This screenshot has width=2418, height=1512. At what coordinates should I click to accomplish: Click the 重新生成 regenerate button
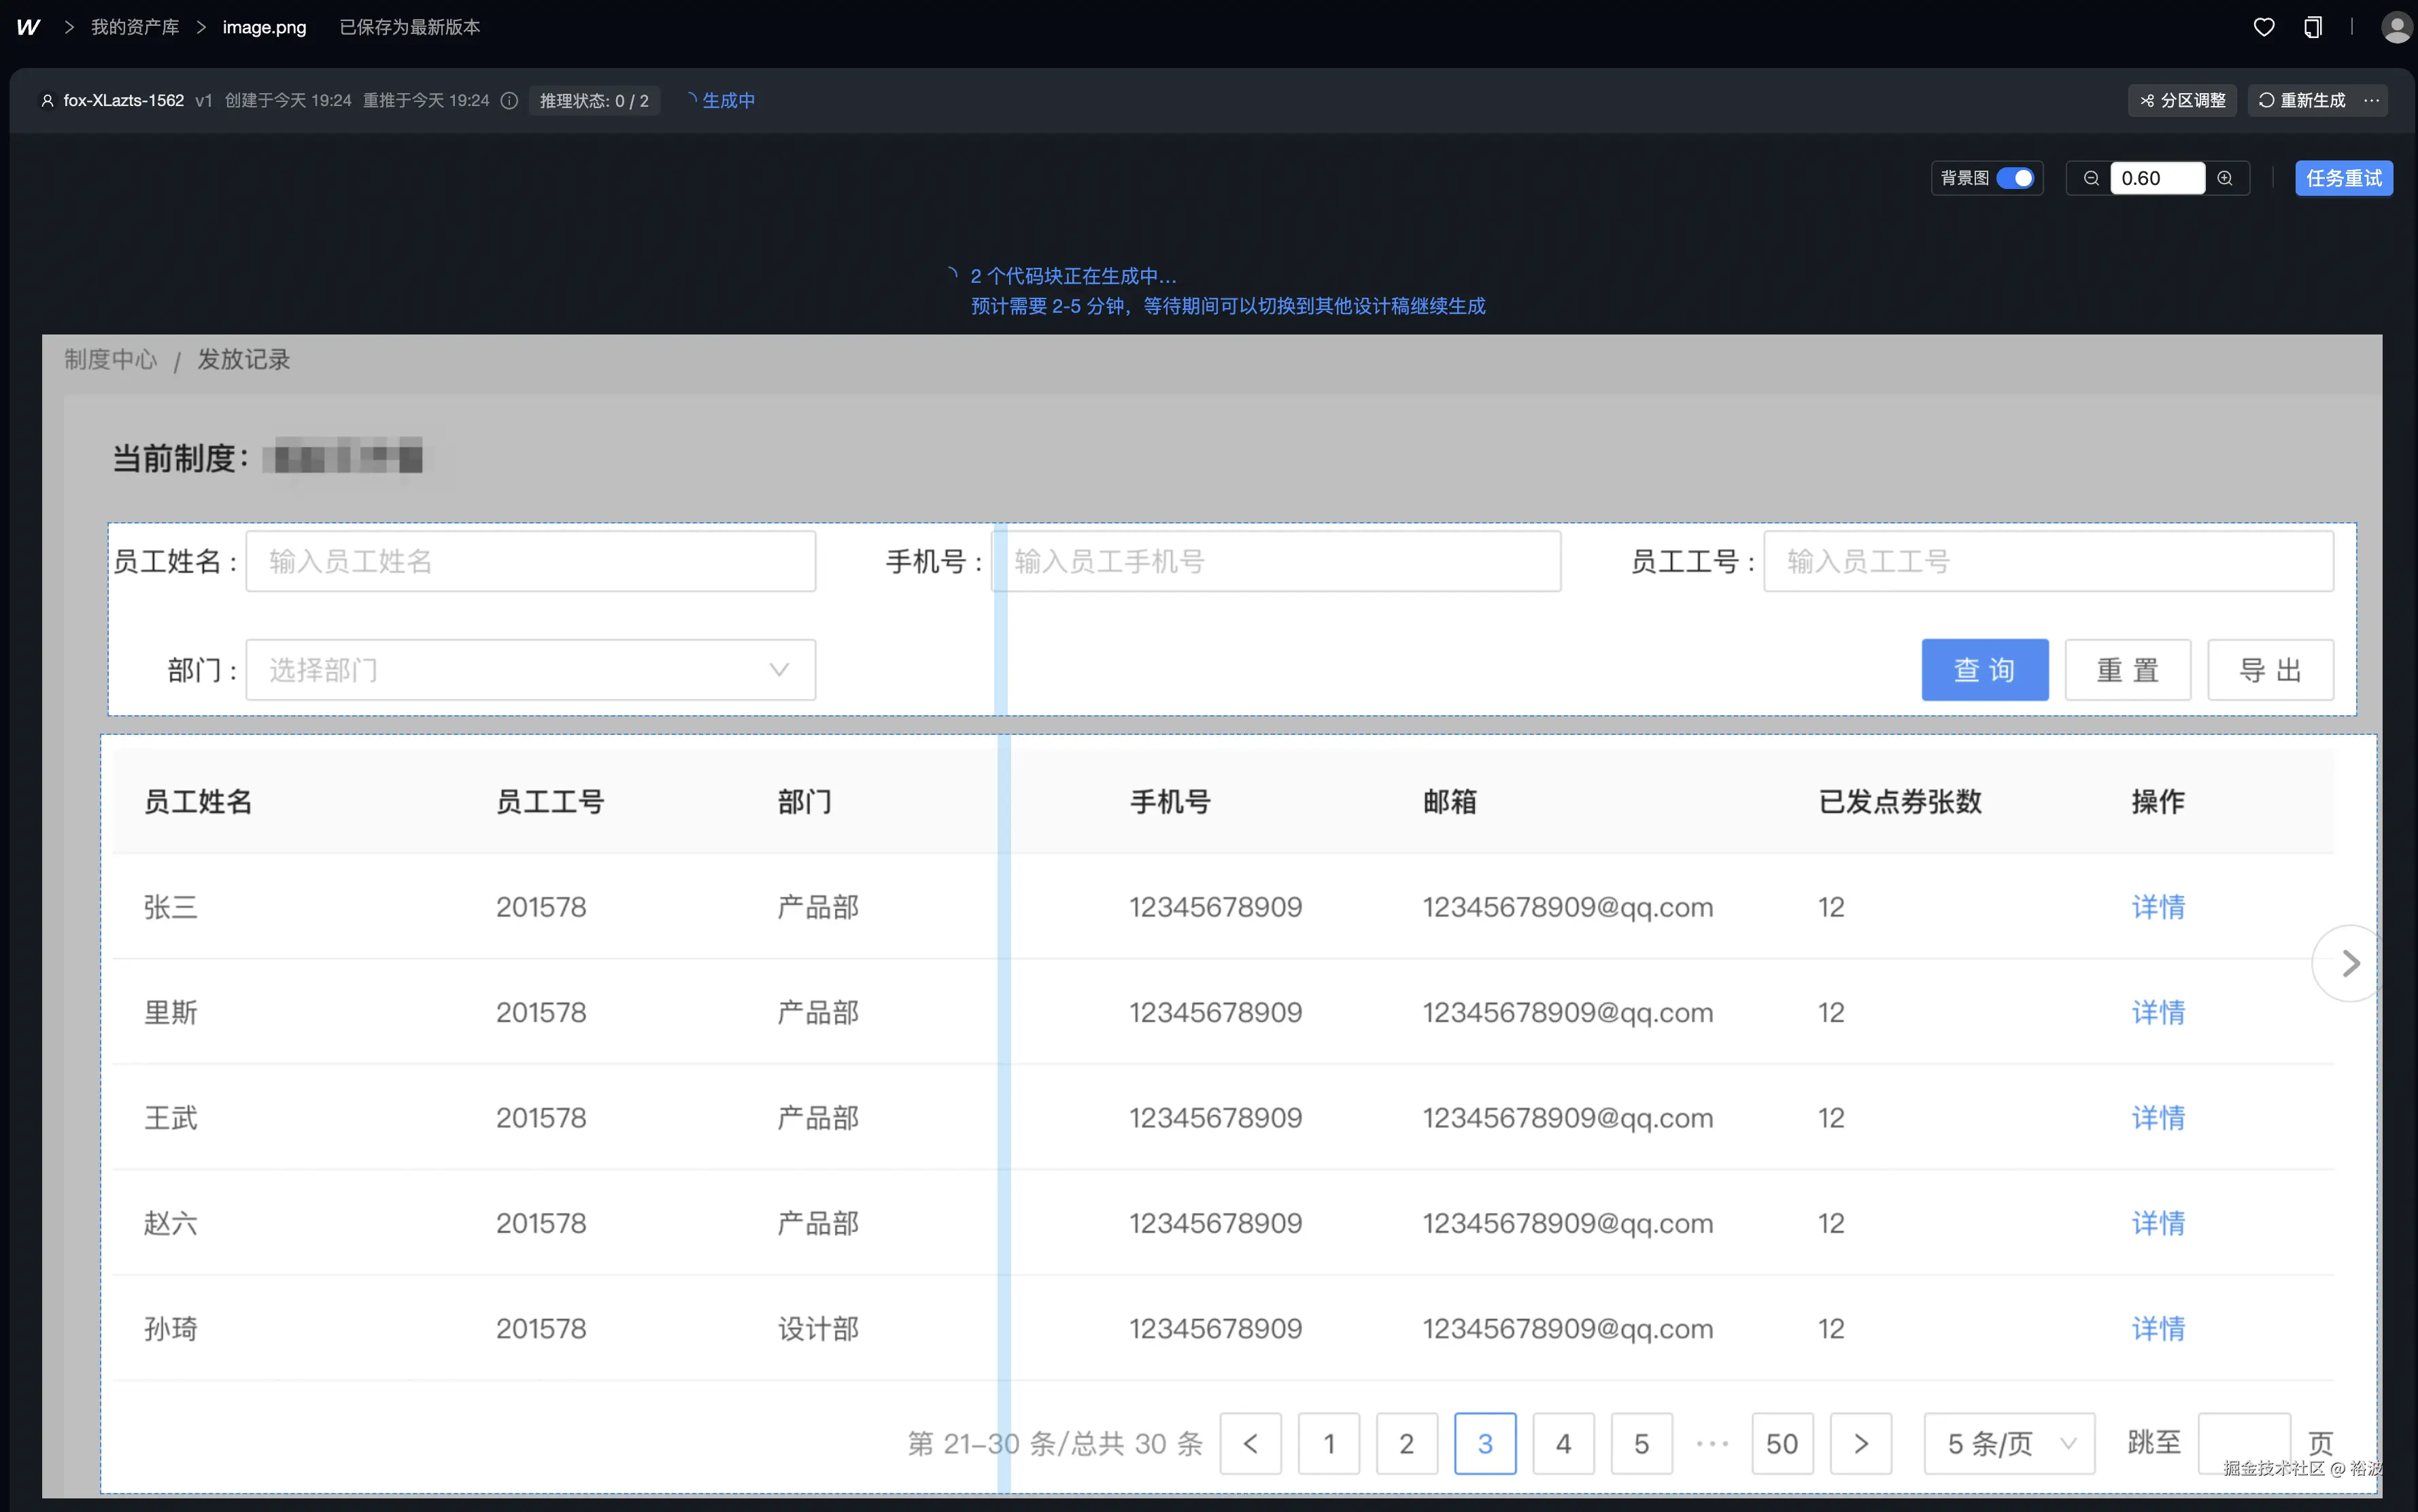click(x=2302, y=101)
